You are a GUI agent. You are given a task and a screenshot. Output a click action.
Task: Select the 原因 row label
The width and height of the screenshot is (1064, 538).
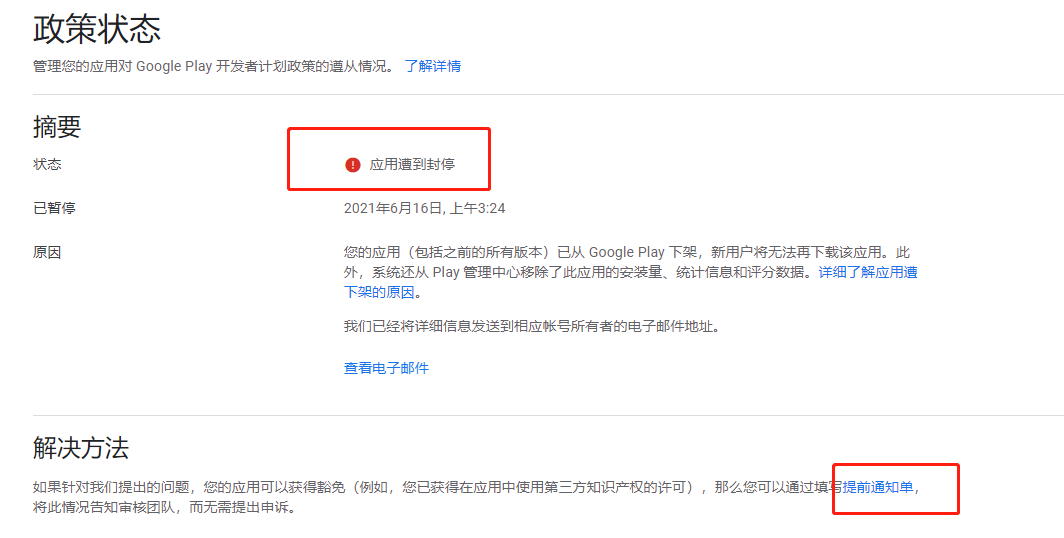coord(47,252)
